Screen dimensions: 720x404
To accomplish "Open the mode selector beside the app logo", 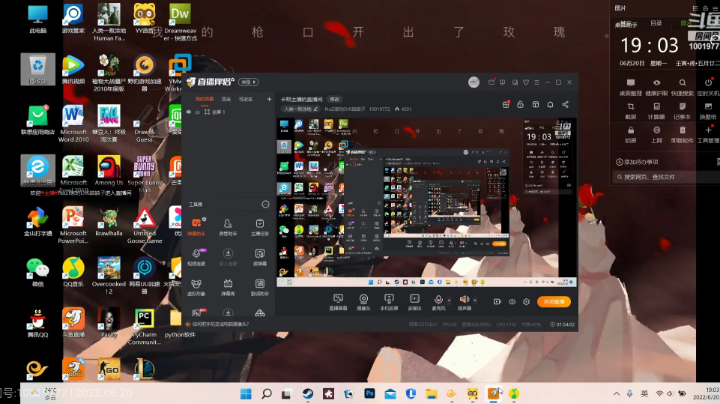I will tap(248, 82).
